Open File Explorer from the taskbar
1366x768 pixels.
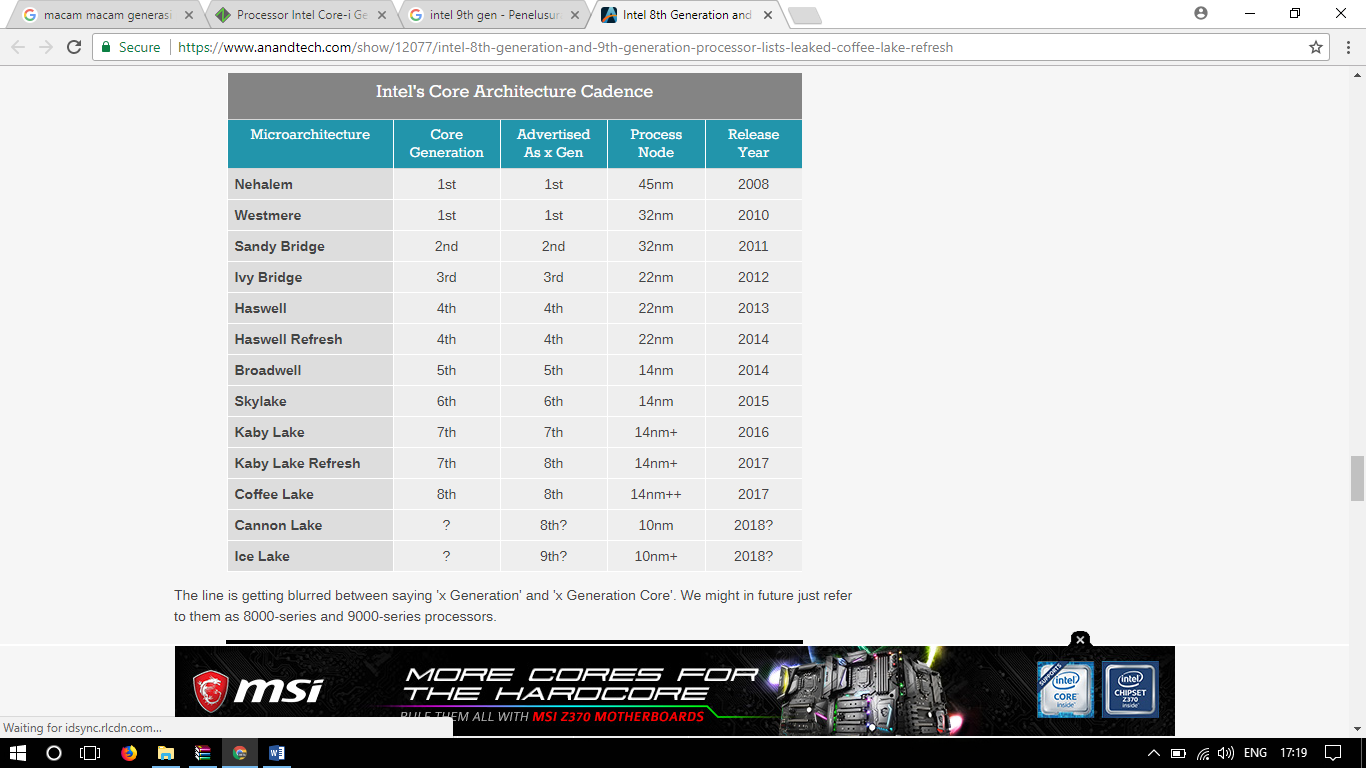click(x=166, y=753)
